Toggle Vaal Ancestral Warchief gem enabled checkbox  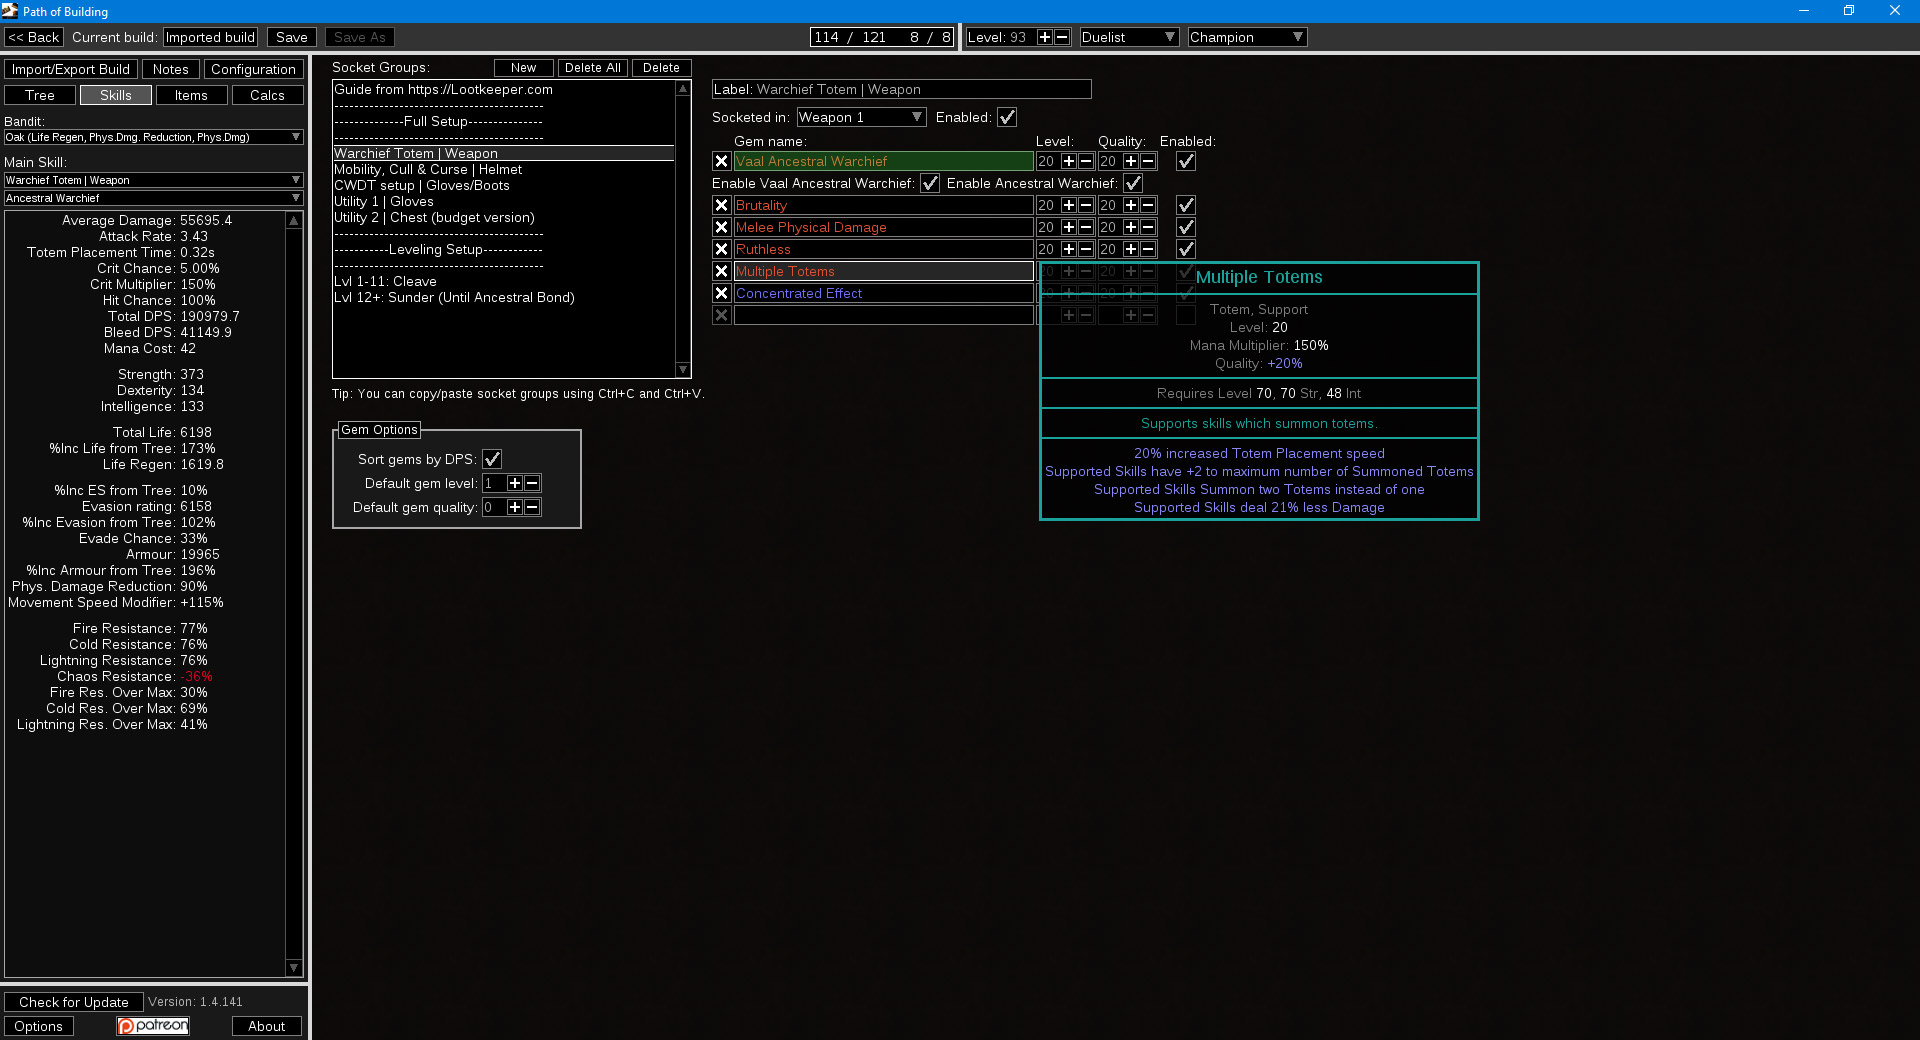[1186, 161]
